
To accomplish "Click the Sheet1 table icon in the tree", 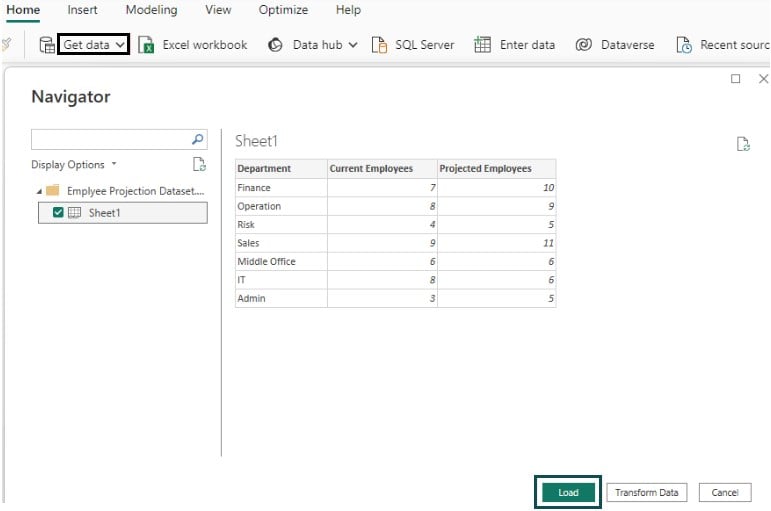I will pyautogui.click(x=74, y=212).
